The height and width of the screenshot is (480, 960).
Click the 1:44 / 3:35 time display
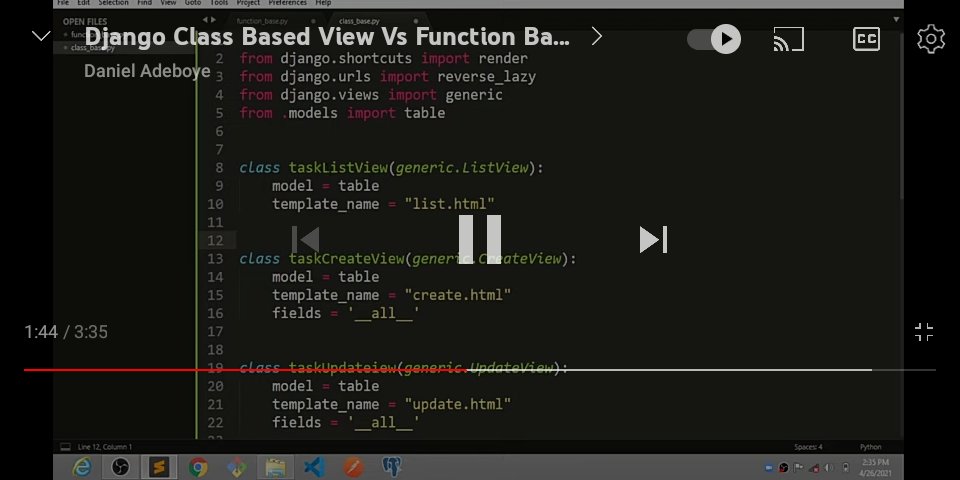tap(66, 332)
